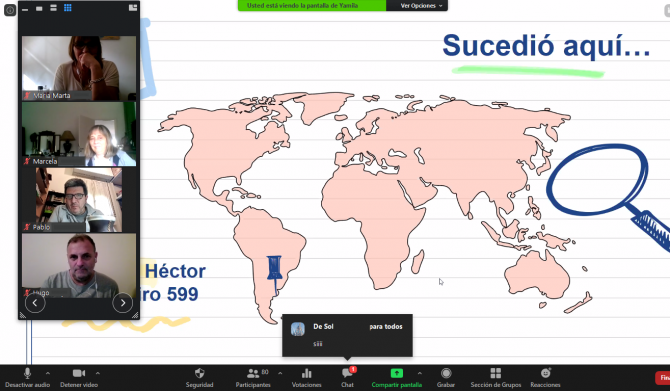Start recording with Grabar
The height and width of the screenshot is (391, 670).
(446, 378)
